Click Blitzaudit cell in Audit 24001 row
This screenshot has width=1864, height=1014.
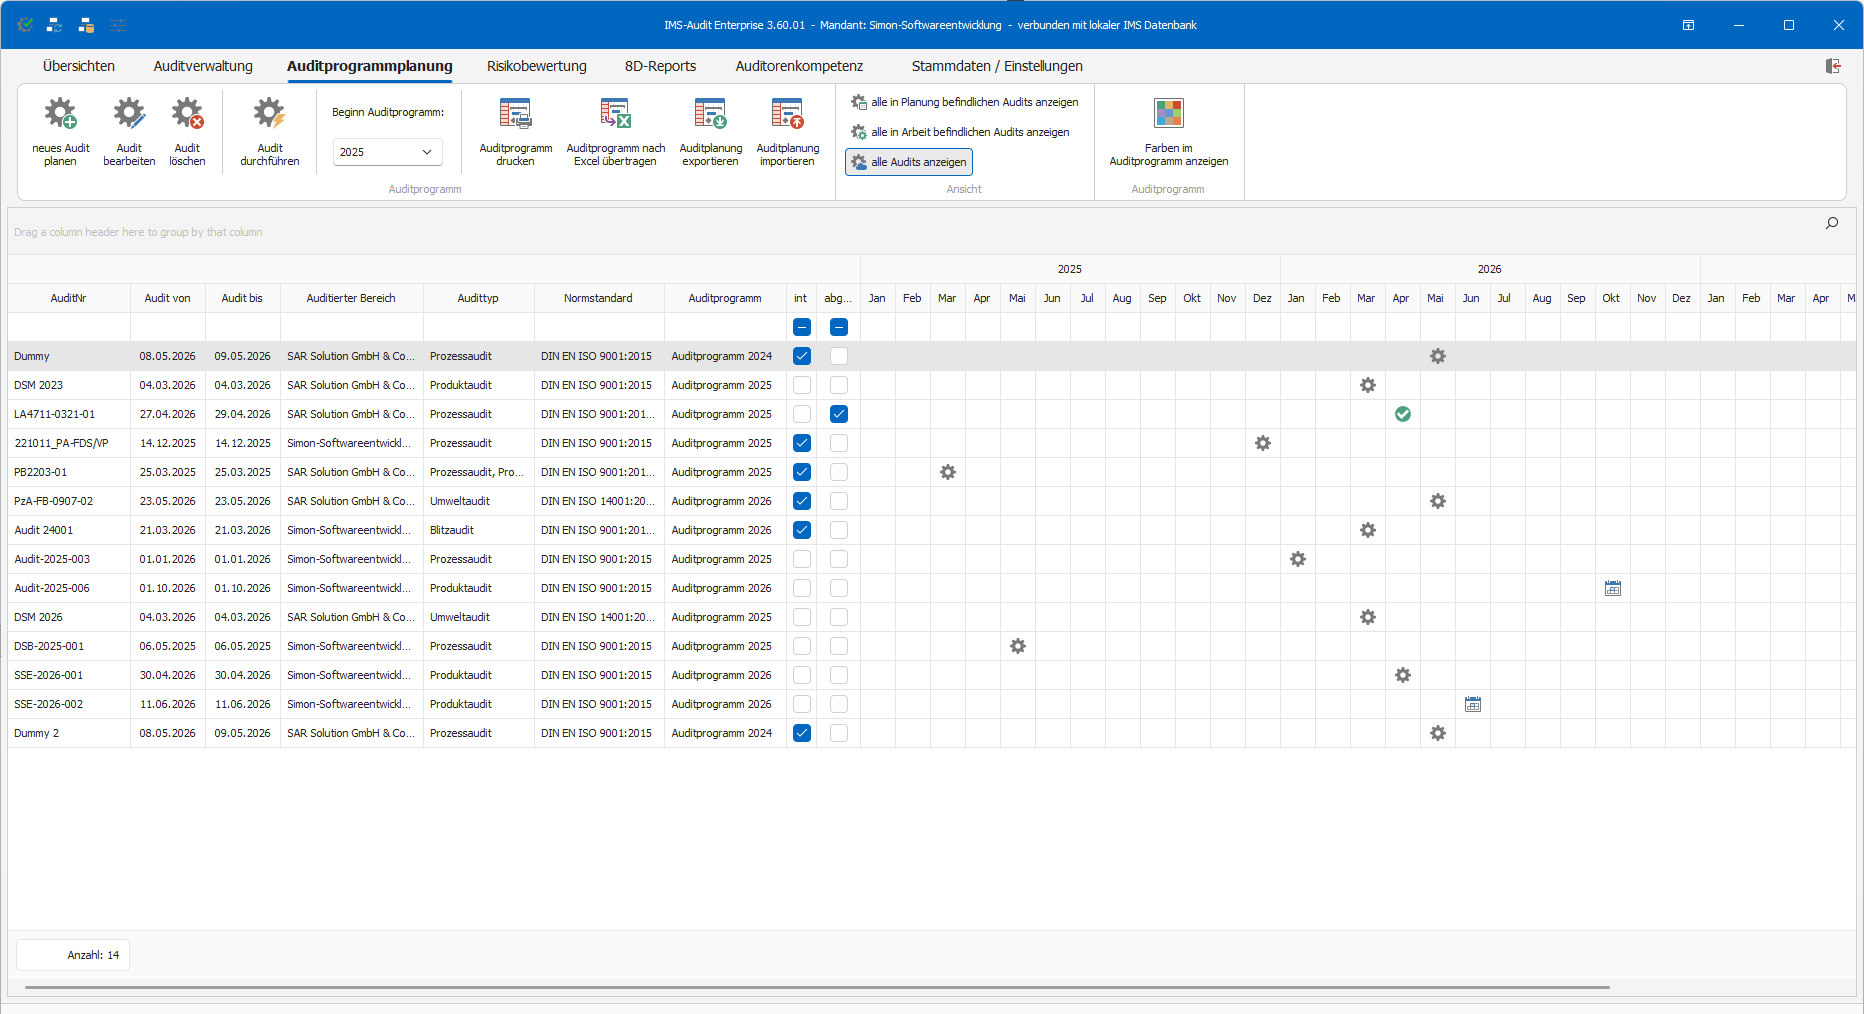[478, 530]
